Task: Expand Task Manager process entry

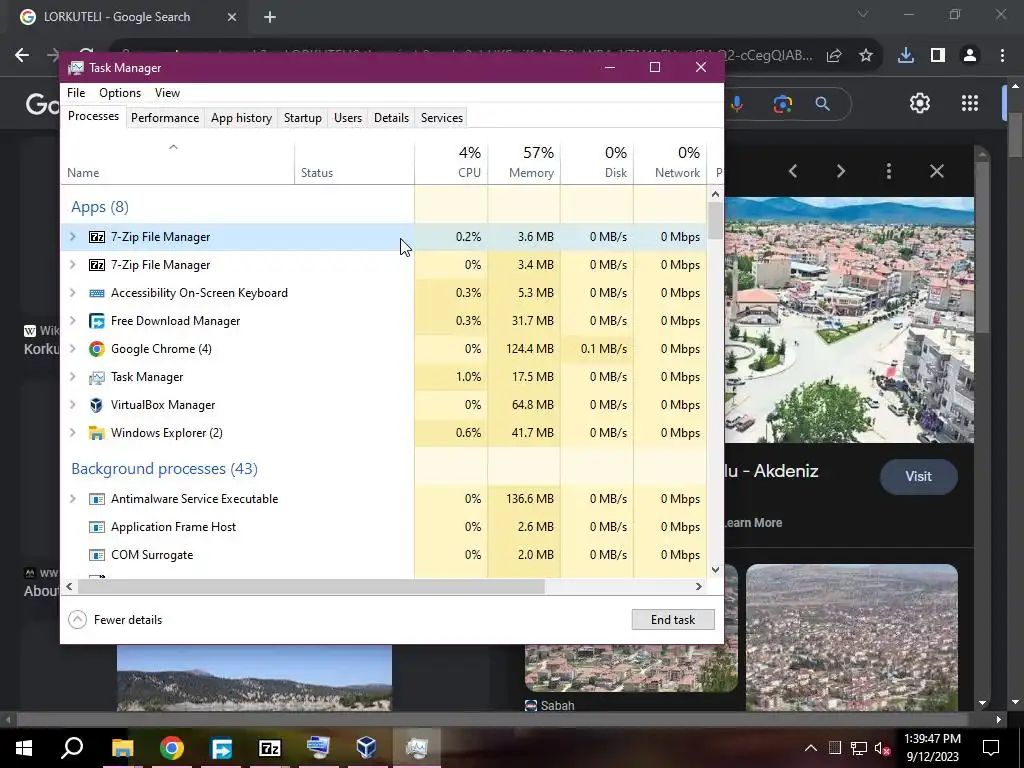Action: [72, 377]
